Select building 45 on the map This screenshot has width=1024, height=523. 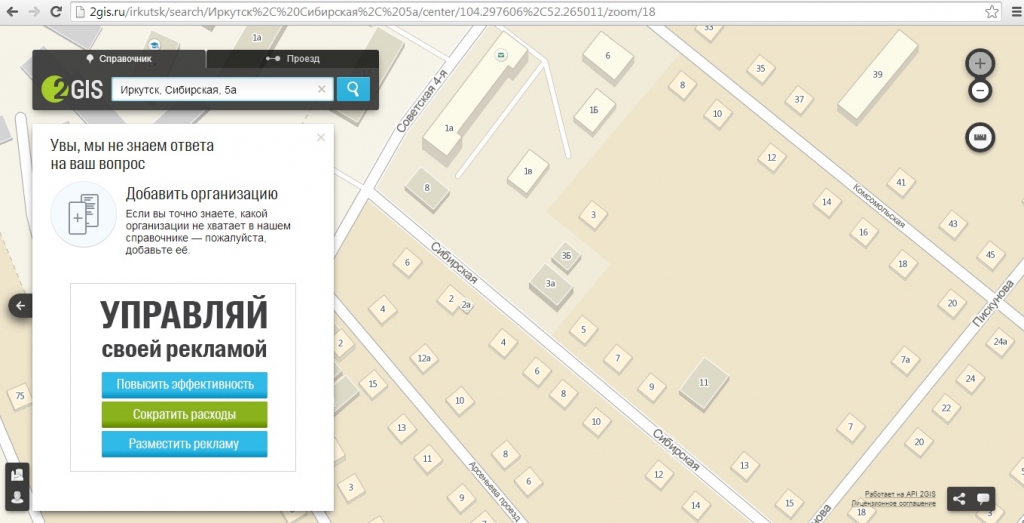tap(991, 255)
